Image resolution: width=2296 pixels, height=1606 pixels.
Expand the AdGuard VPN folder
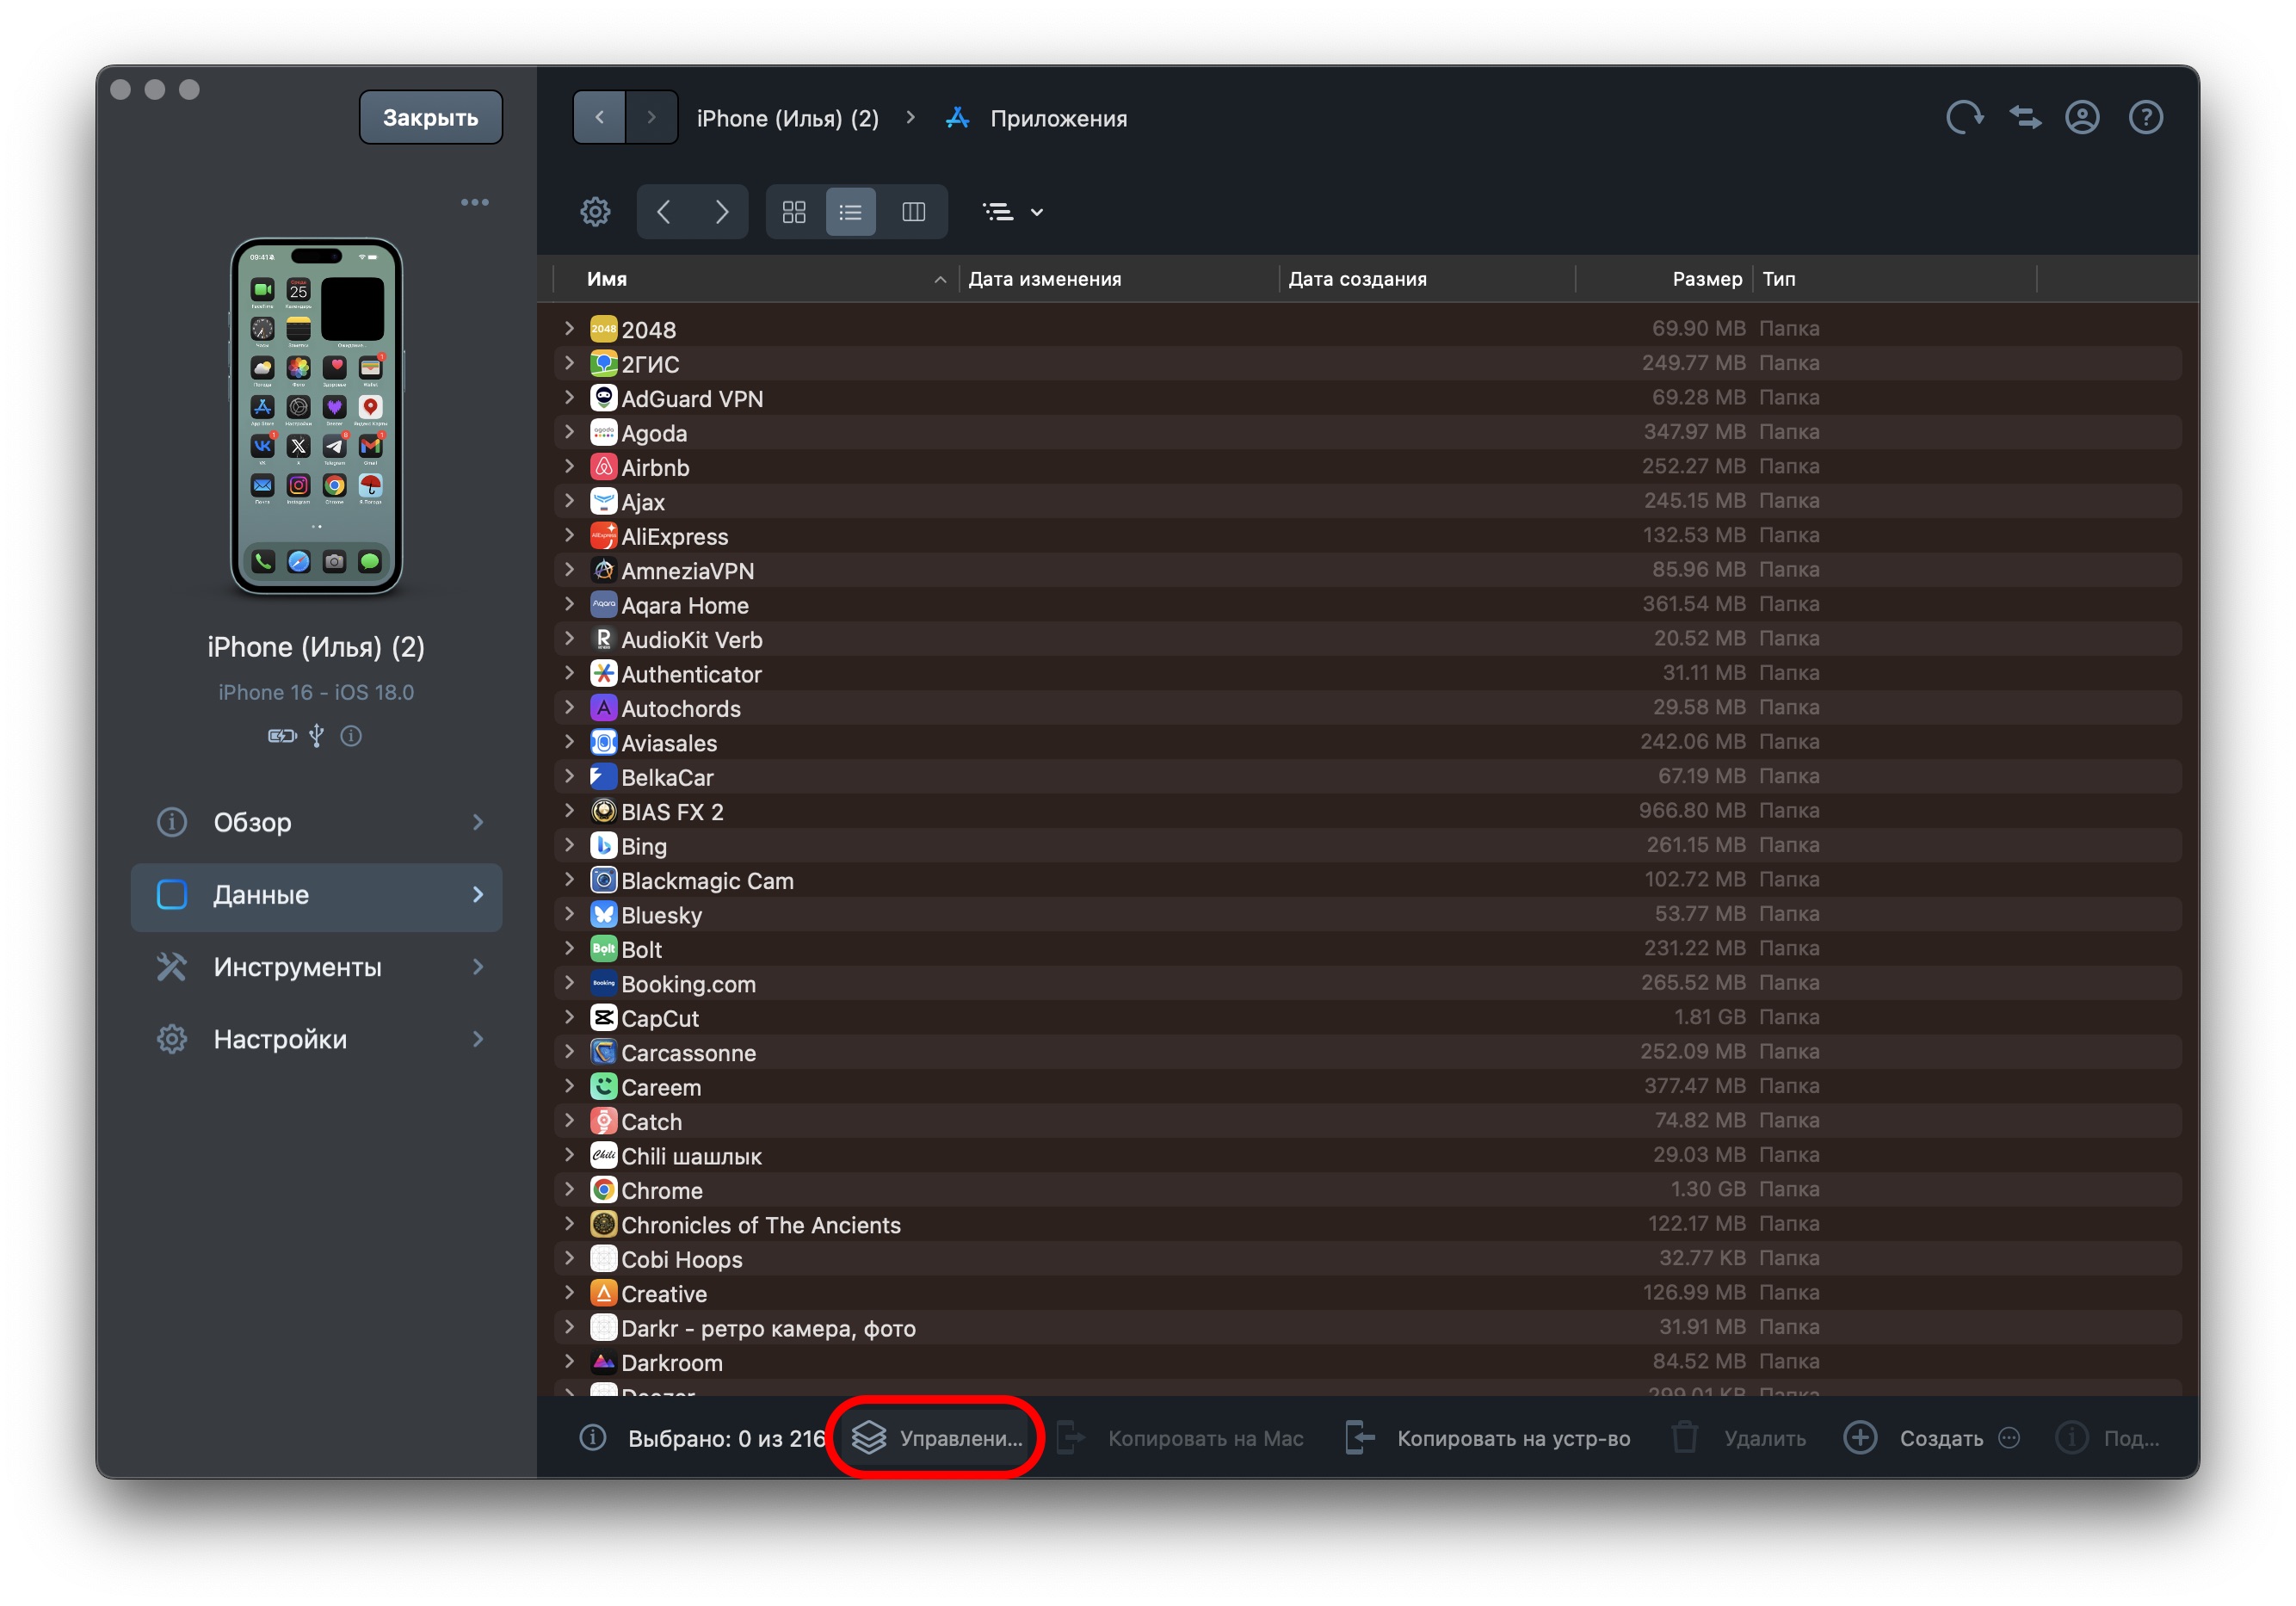click(569, 398)
